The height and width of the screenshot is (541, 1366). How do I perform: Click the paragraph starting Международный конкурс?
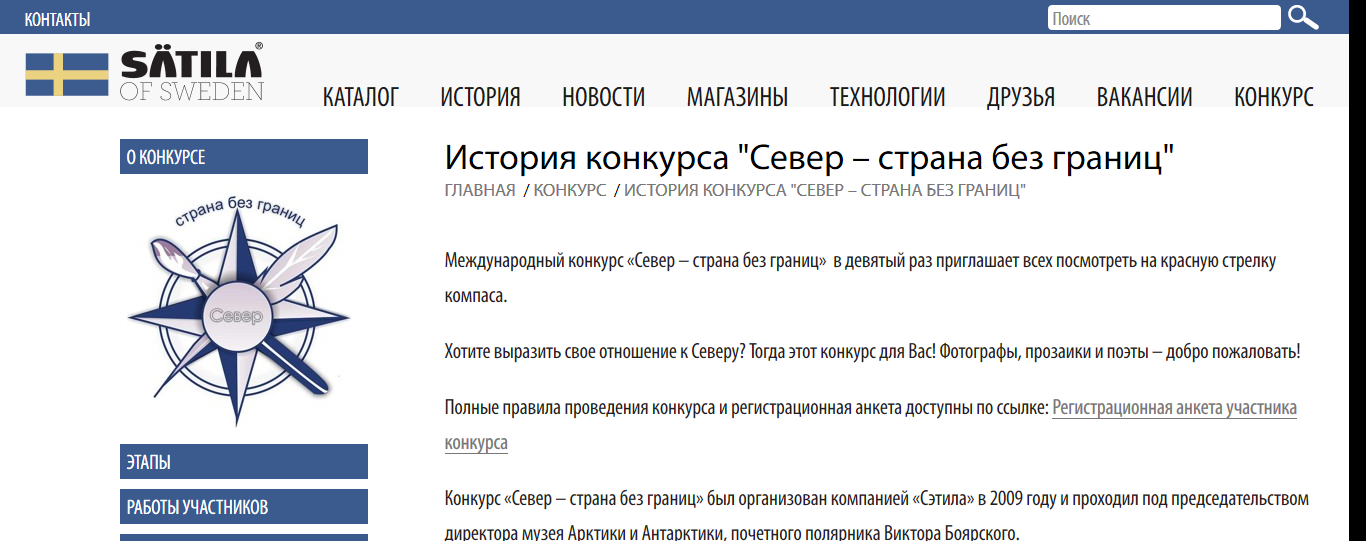click(x=861, y=279)
